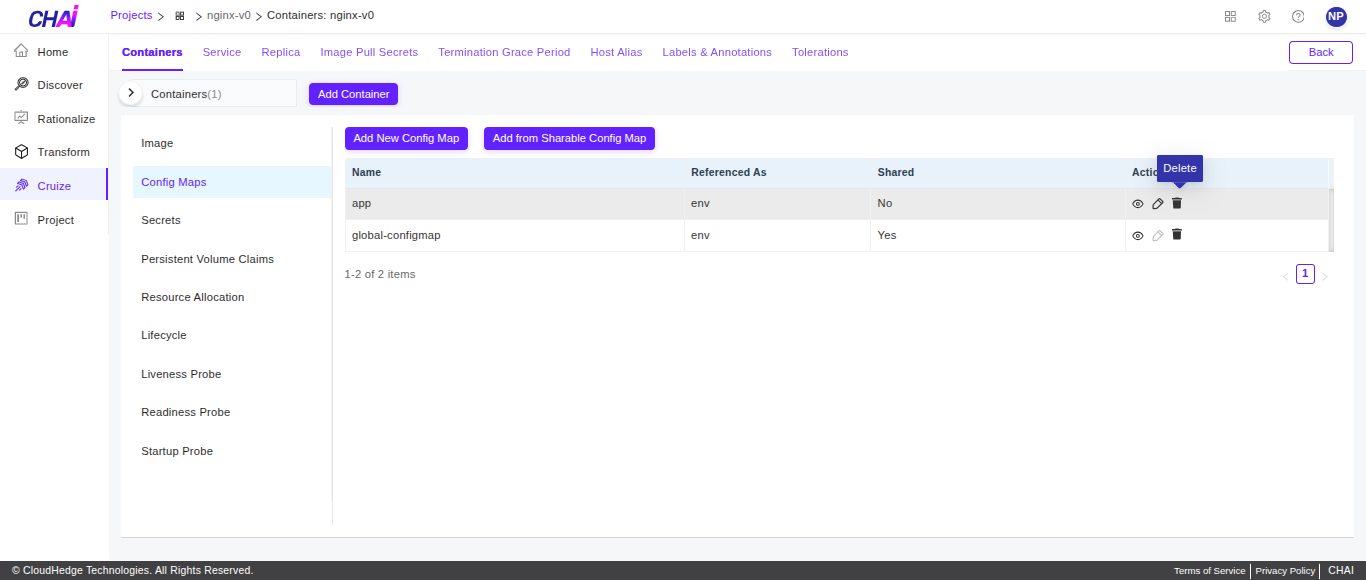
Task: Delete the global-configmap entry
Action: point(1176,235)
